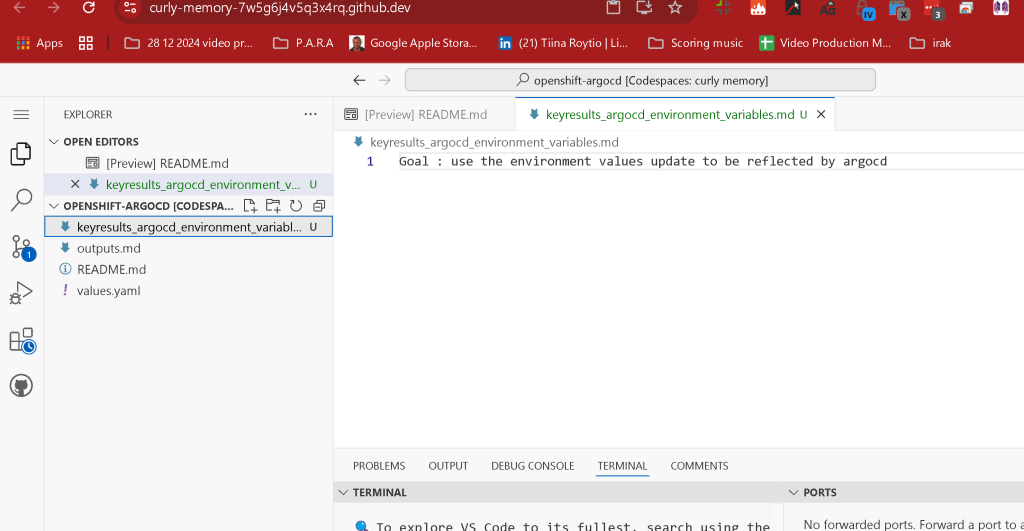Screen dimensions: 1024x531
Task: Click the install app icon in address bar
Action: click(644, 8)
